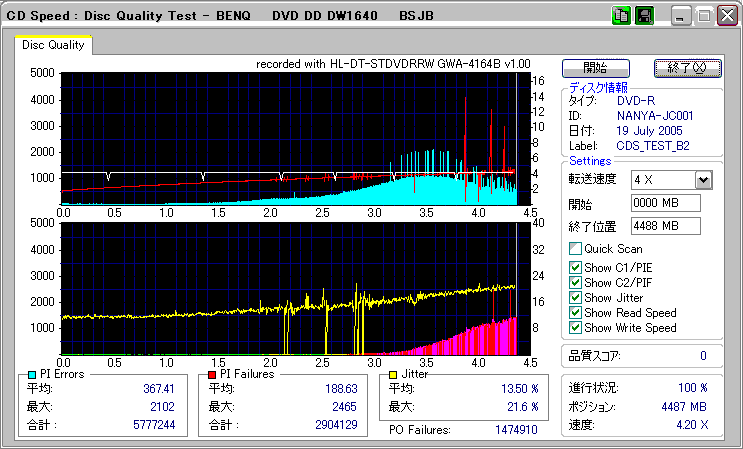Click the save floppy disk icon
743x449 pixels.
[644, 15]
